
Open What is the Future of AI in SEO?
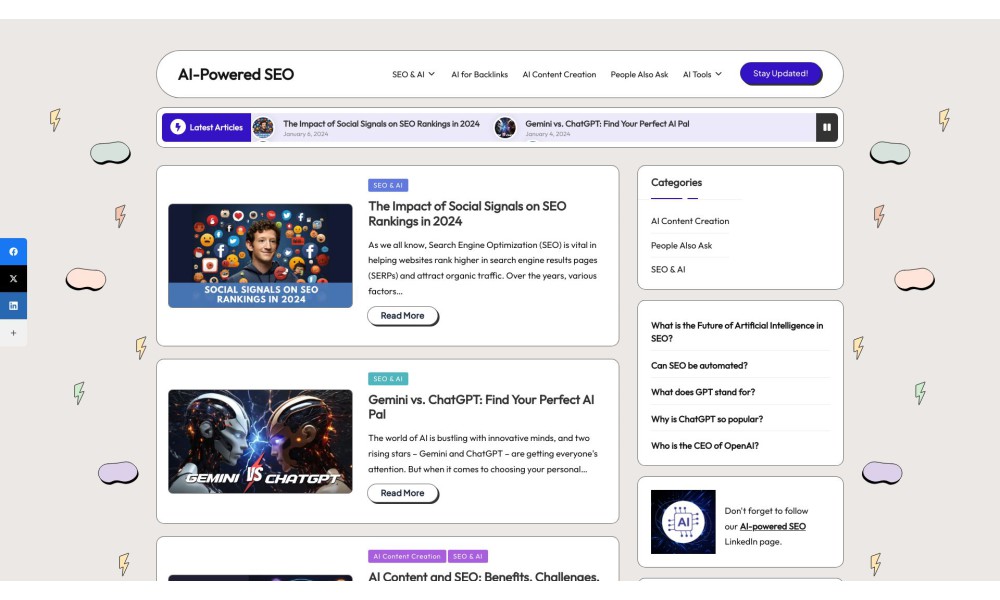tap(737, 332)
